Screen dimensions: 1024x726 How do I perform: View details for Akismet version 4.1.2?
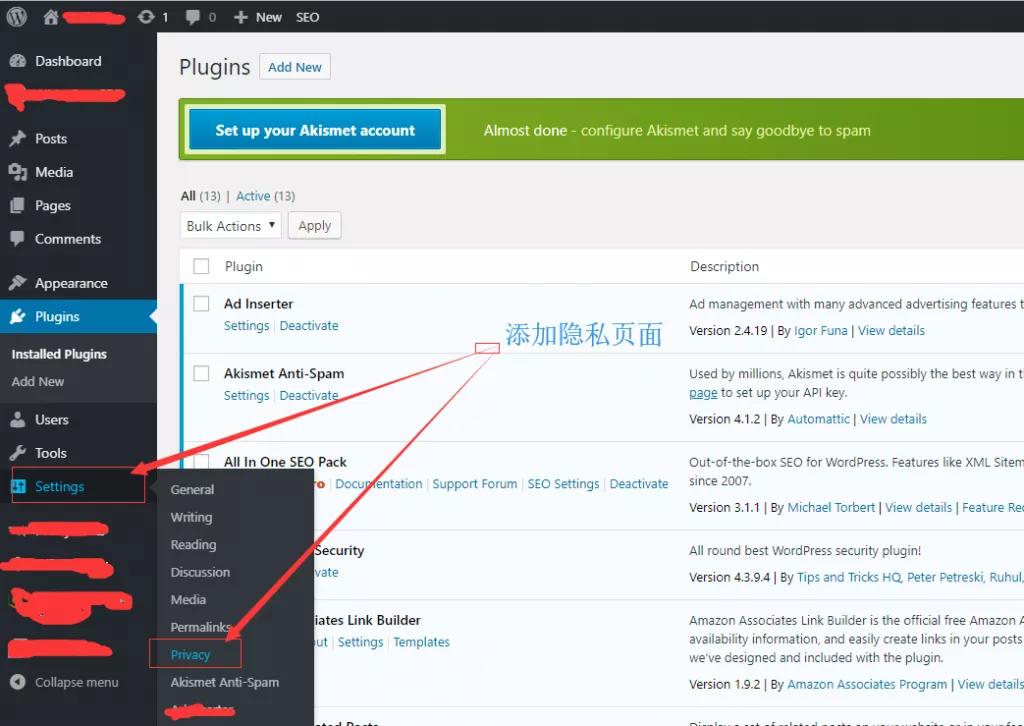[x=893, y=418]
